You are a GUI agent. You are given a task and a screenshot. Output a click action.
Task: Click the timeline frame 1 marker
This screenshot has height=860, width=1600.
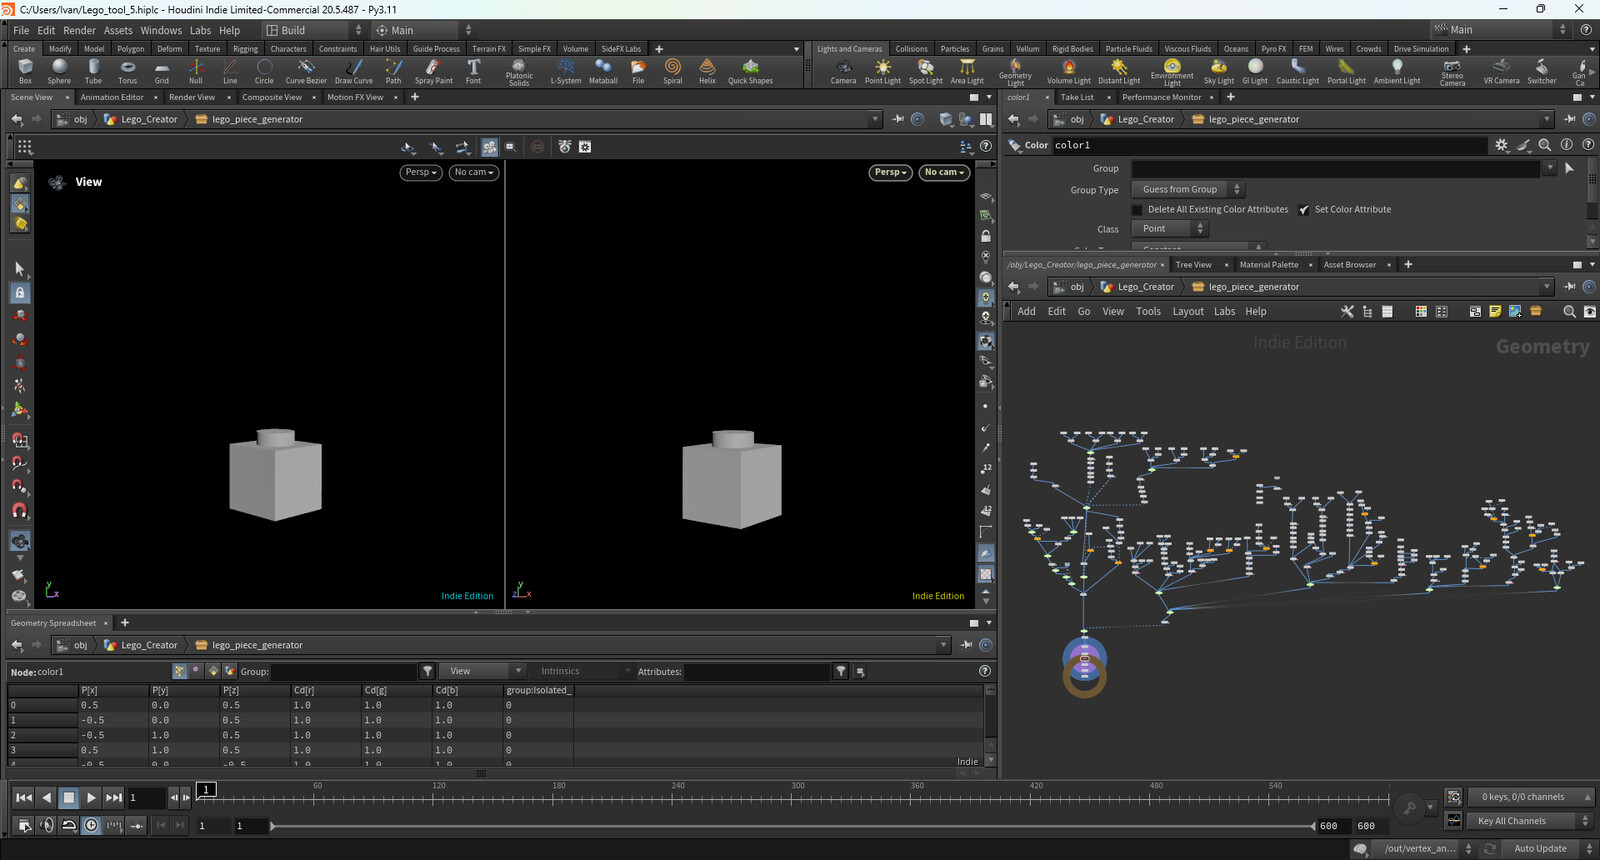[x=206, y=790]
